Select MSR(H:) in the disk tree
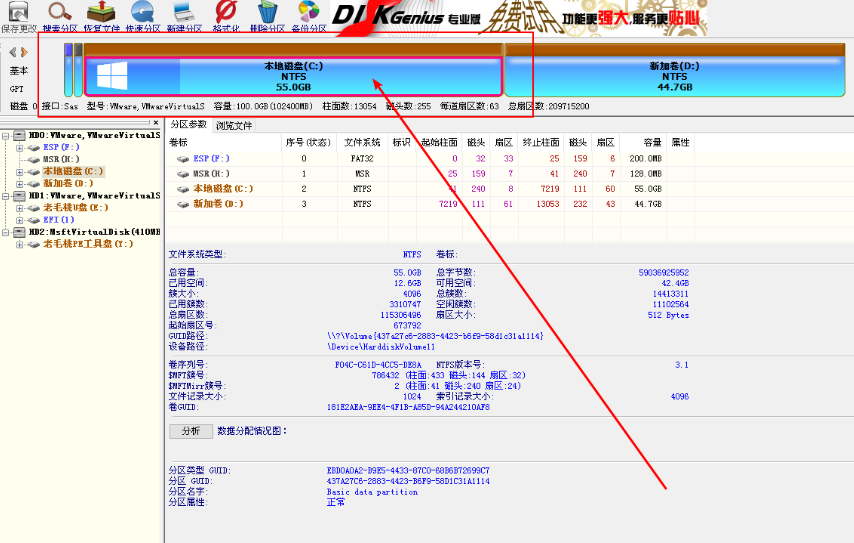The width and height of the screenshot is (854, 543). 62,159
